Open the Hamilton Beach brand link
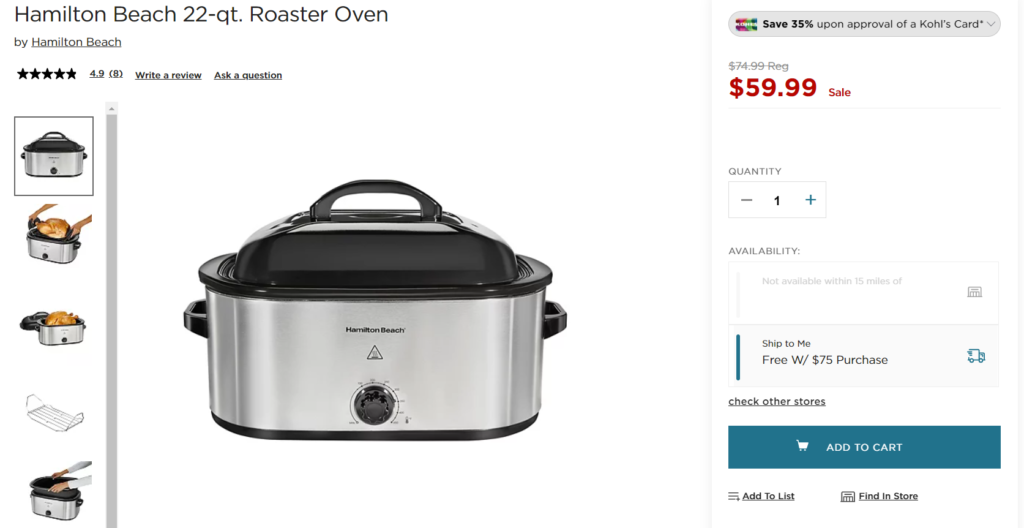1024x528 pixels. tap(76, 42)
